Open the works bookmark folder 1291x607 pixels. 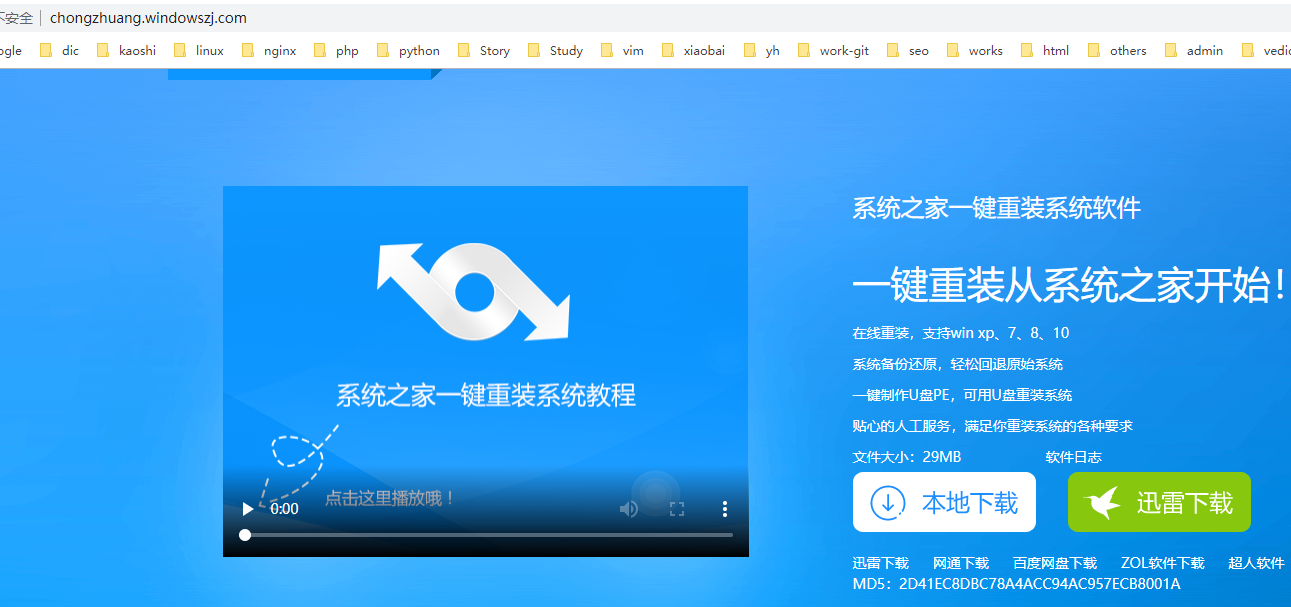(974, 50)
